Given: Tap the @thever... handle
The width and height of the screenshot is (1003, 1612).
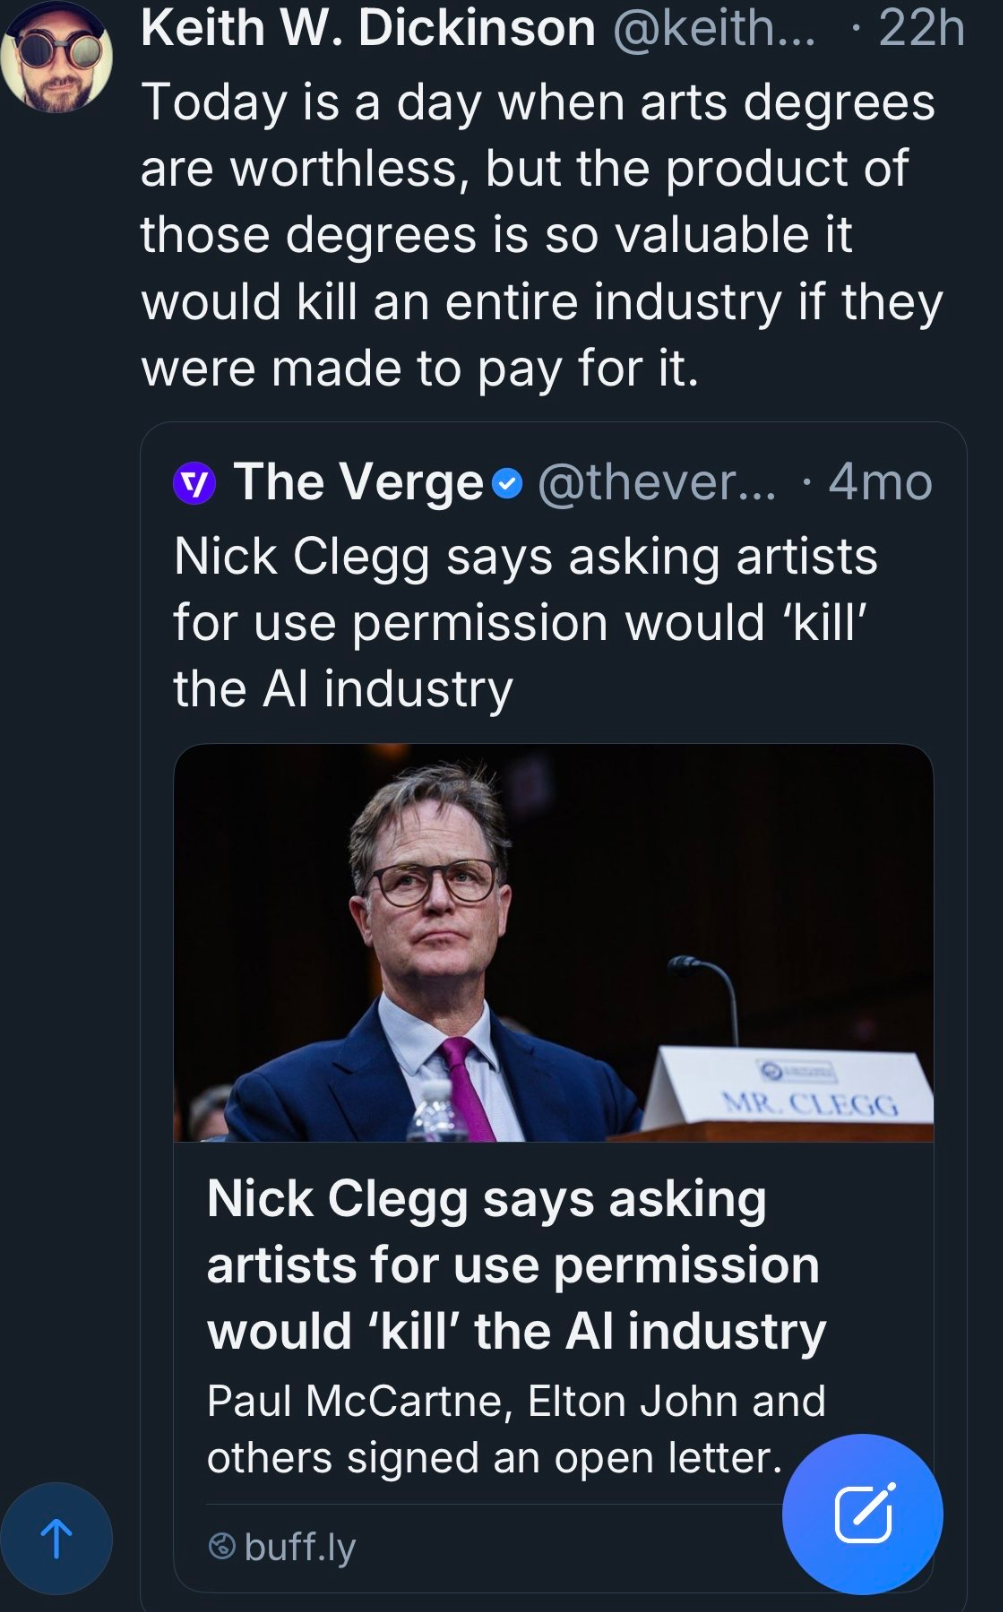Looking at the screenshot, I should click(656, 483).
